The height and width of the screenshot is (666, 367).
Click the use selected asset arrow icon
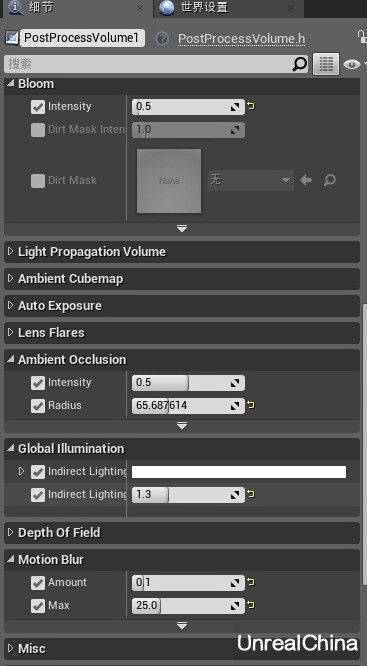pyautogui.click(x=306, y=180)
